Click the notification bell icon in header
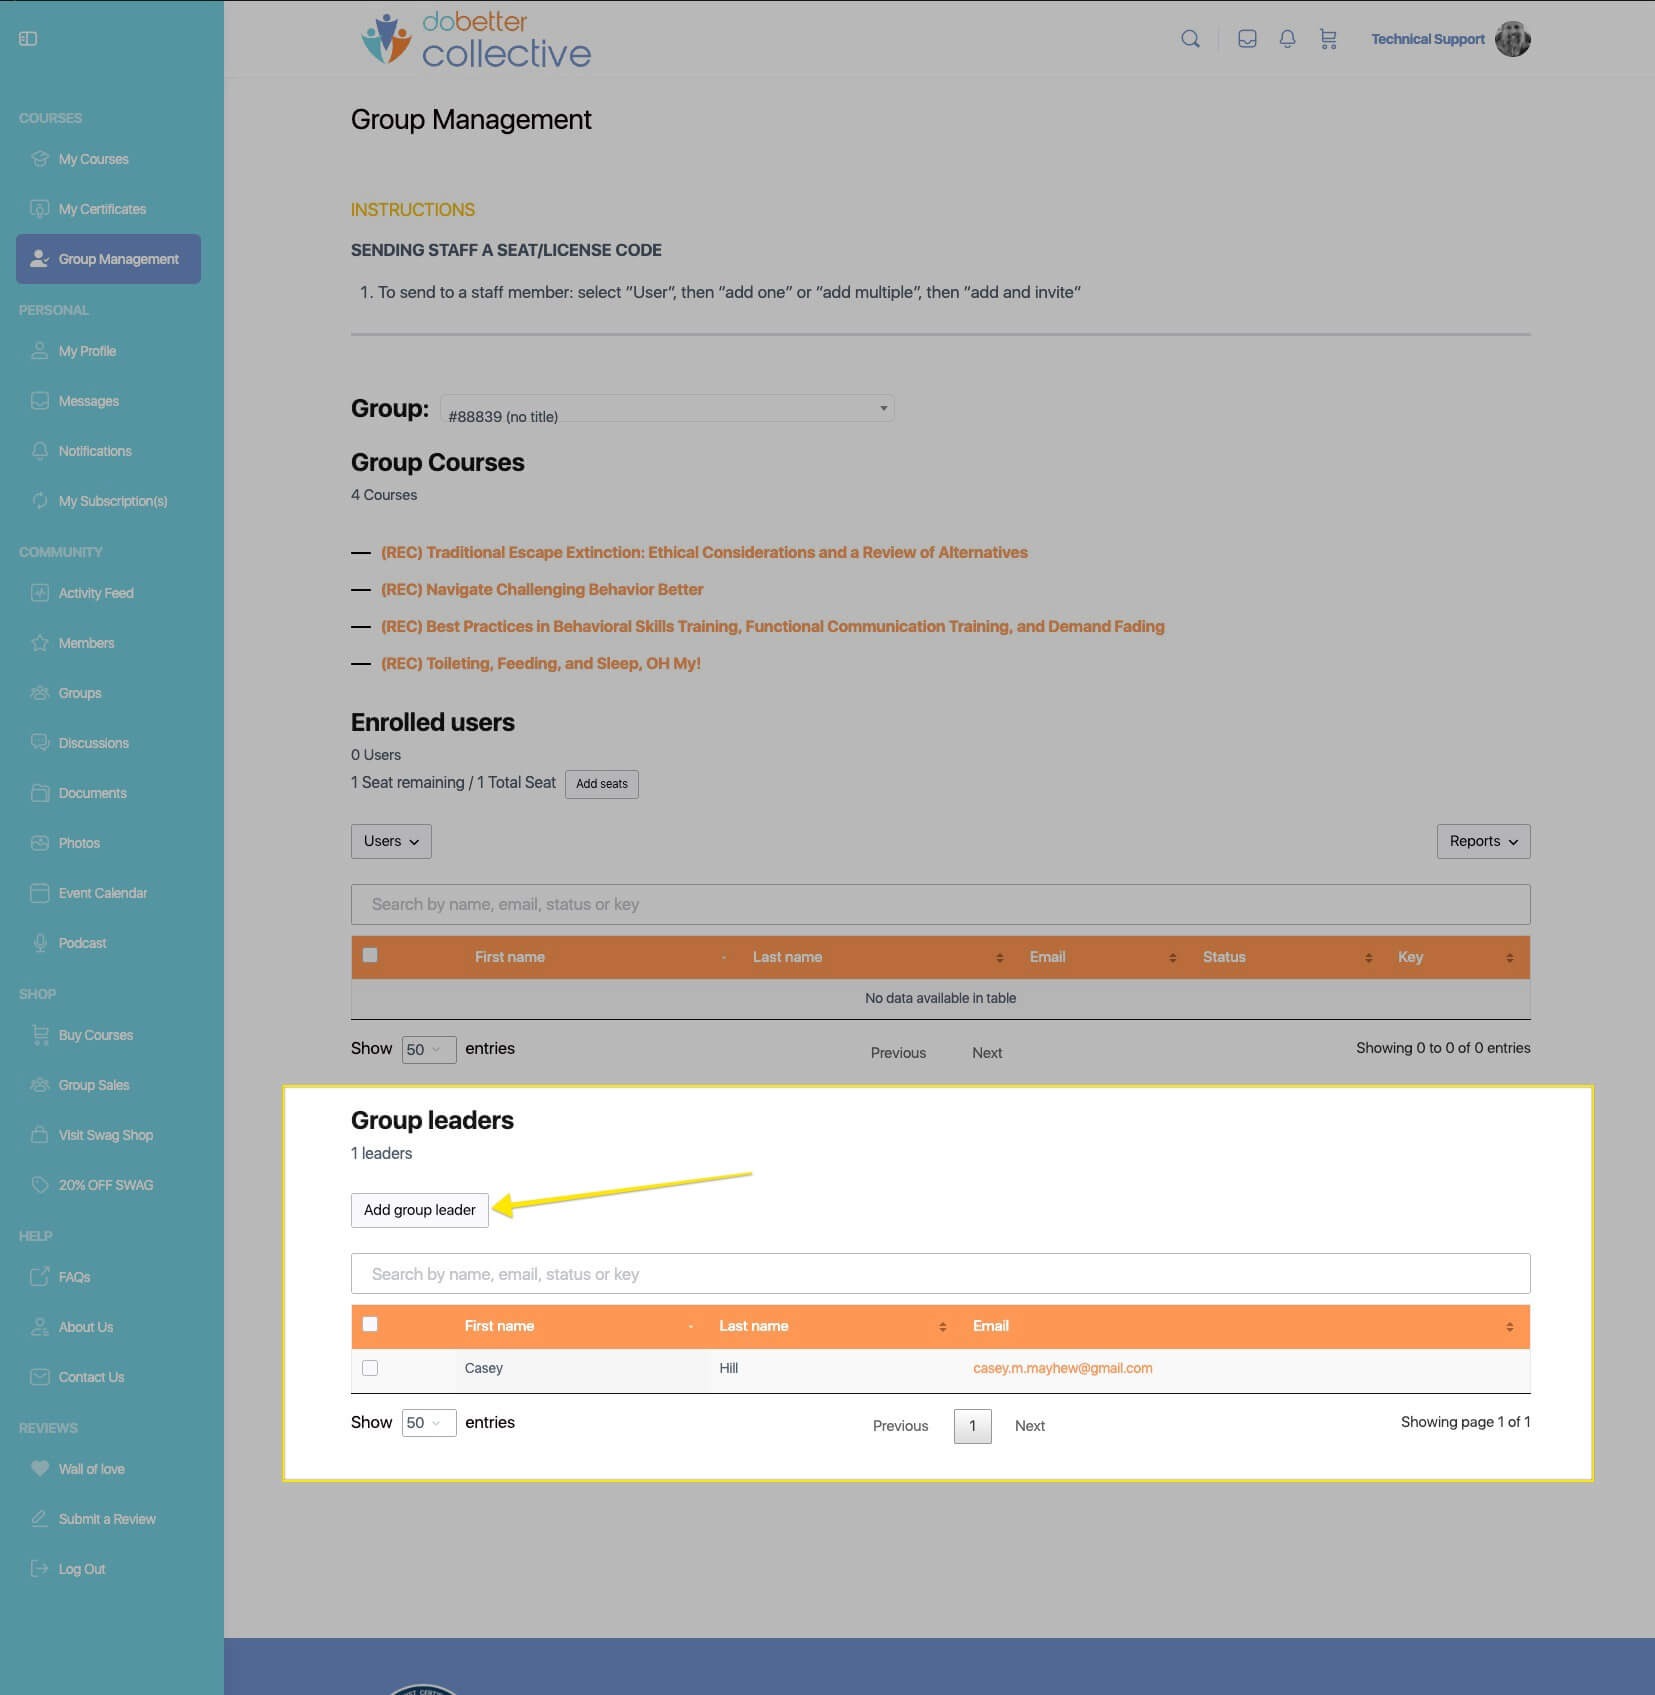This screenshot has width=1655, height=1695. coord(1287,39)
